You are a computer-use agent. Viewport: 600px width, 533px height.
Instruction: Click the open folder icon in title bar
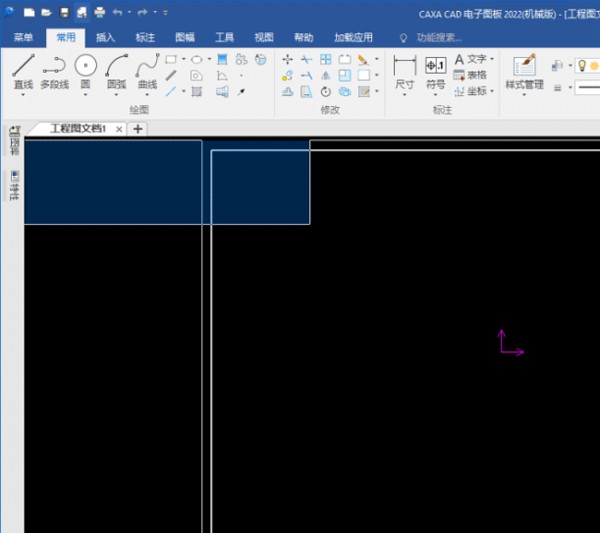click(46, 13)
